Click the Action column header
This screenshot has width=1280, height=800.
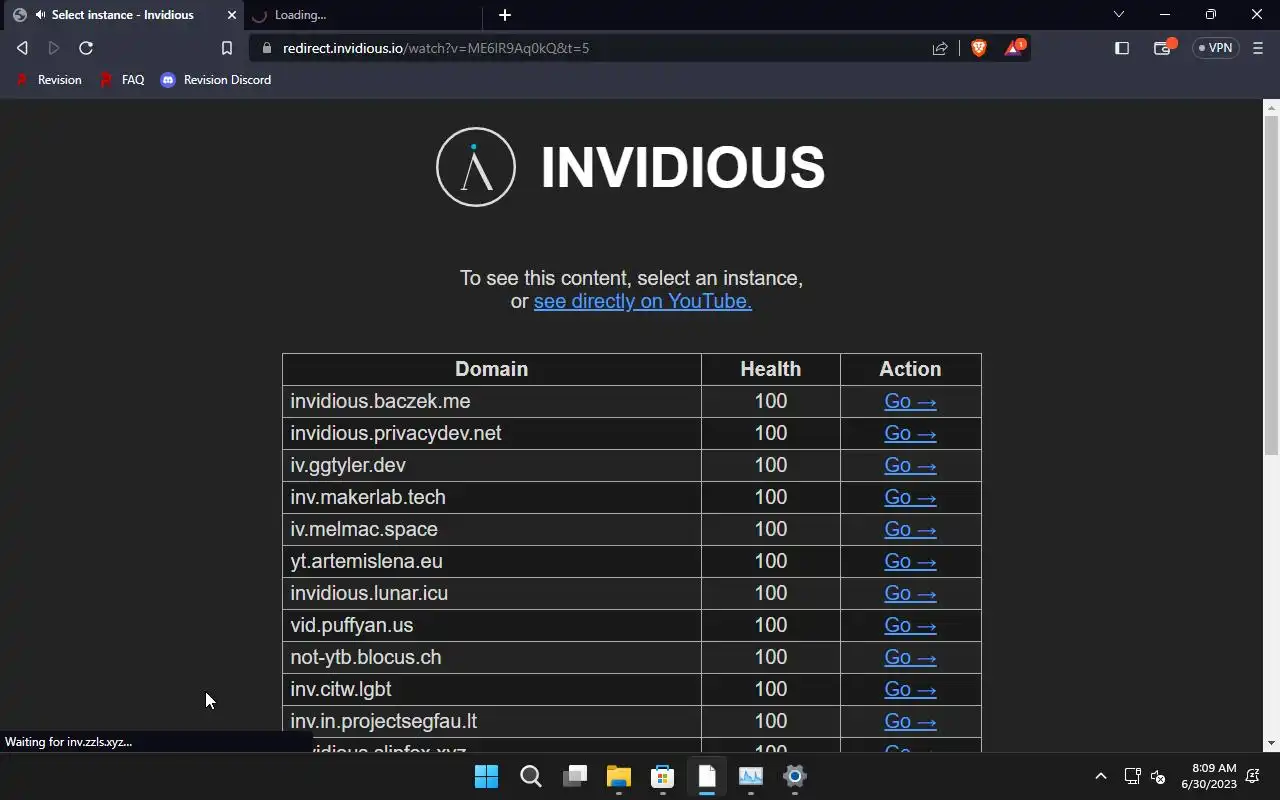(x=910, y=369)
